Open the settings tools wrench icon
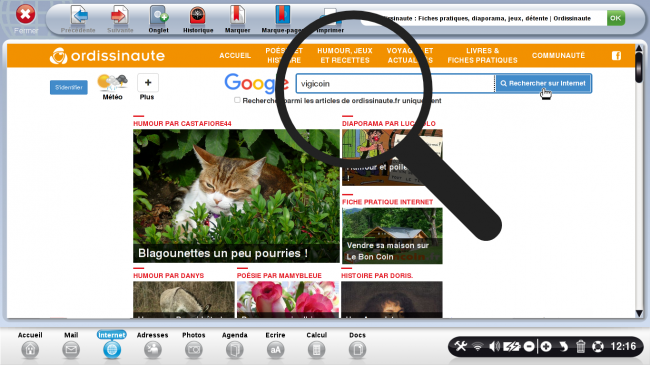This screenshot has width=650, height=365. coord(461,346)
